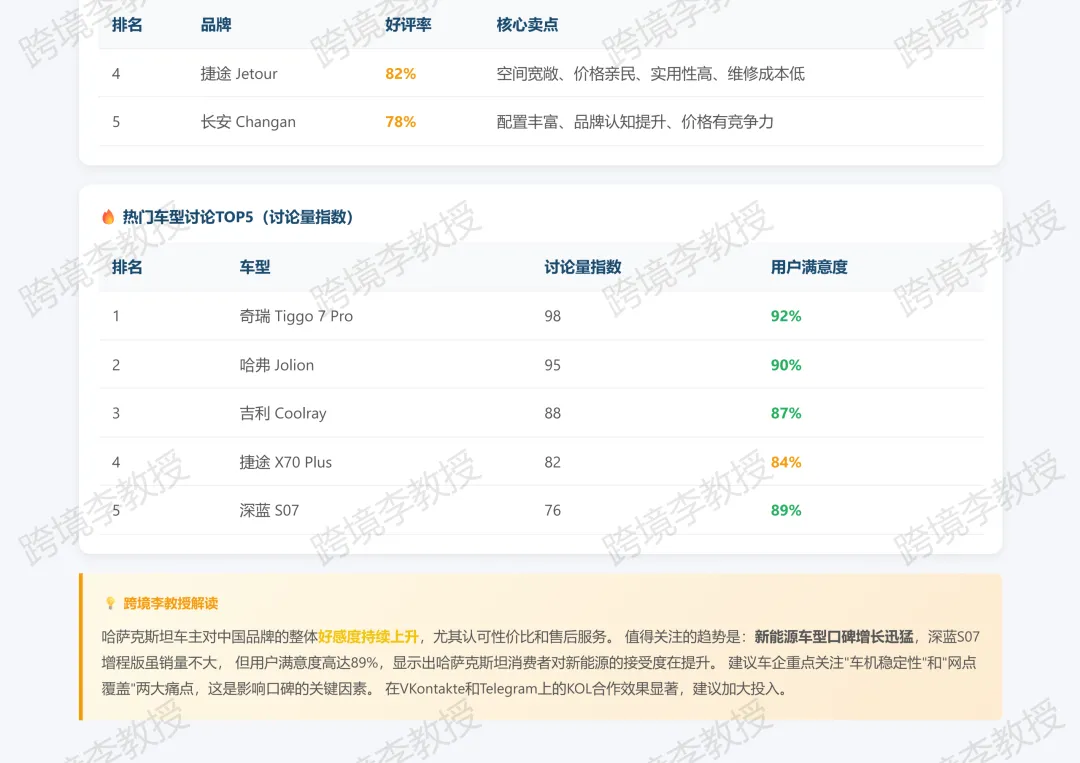Click the 车型 column header
Screen dimensions: 1080x763
(x=255, y=267)
